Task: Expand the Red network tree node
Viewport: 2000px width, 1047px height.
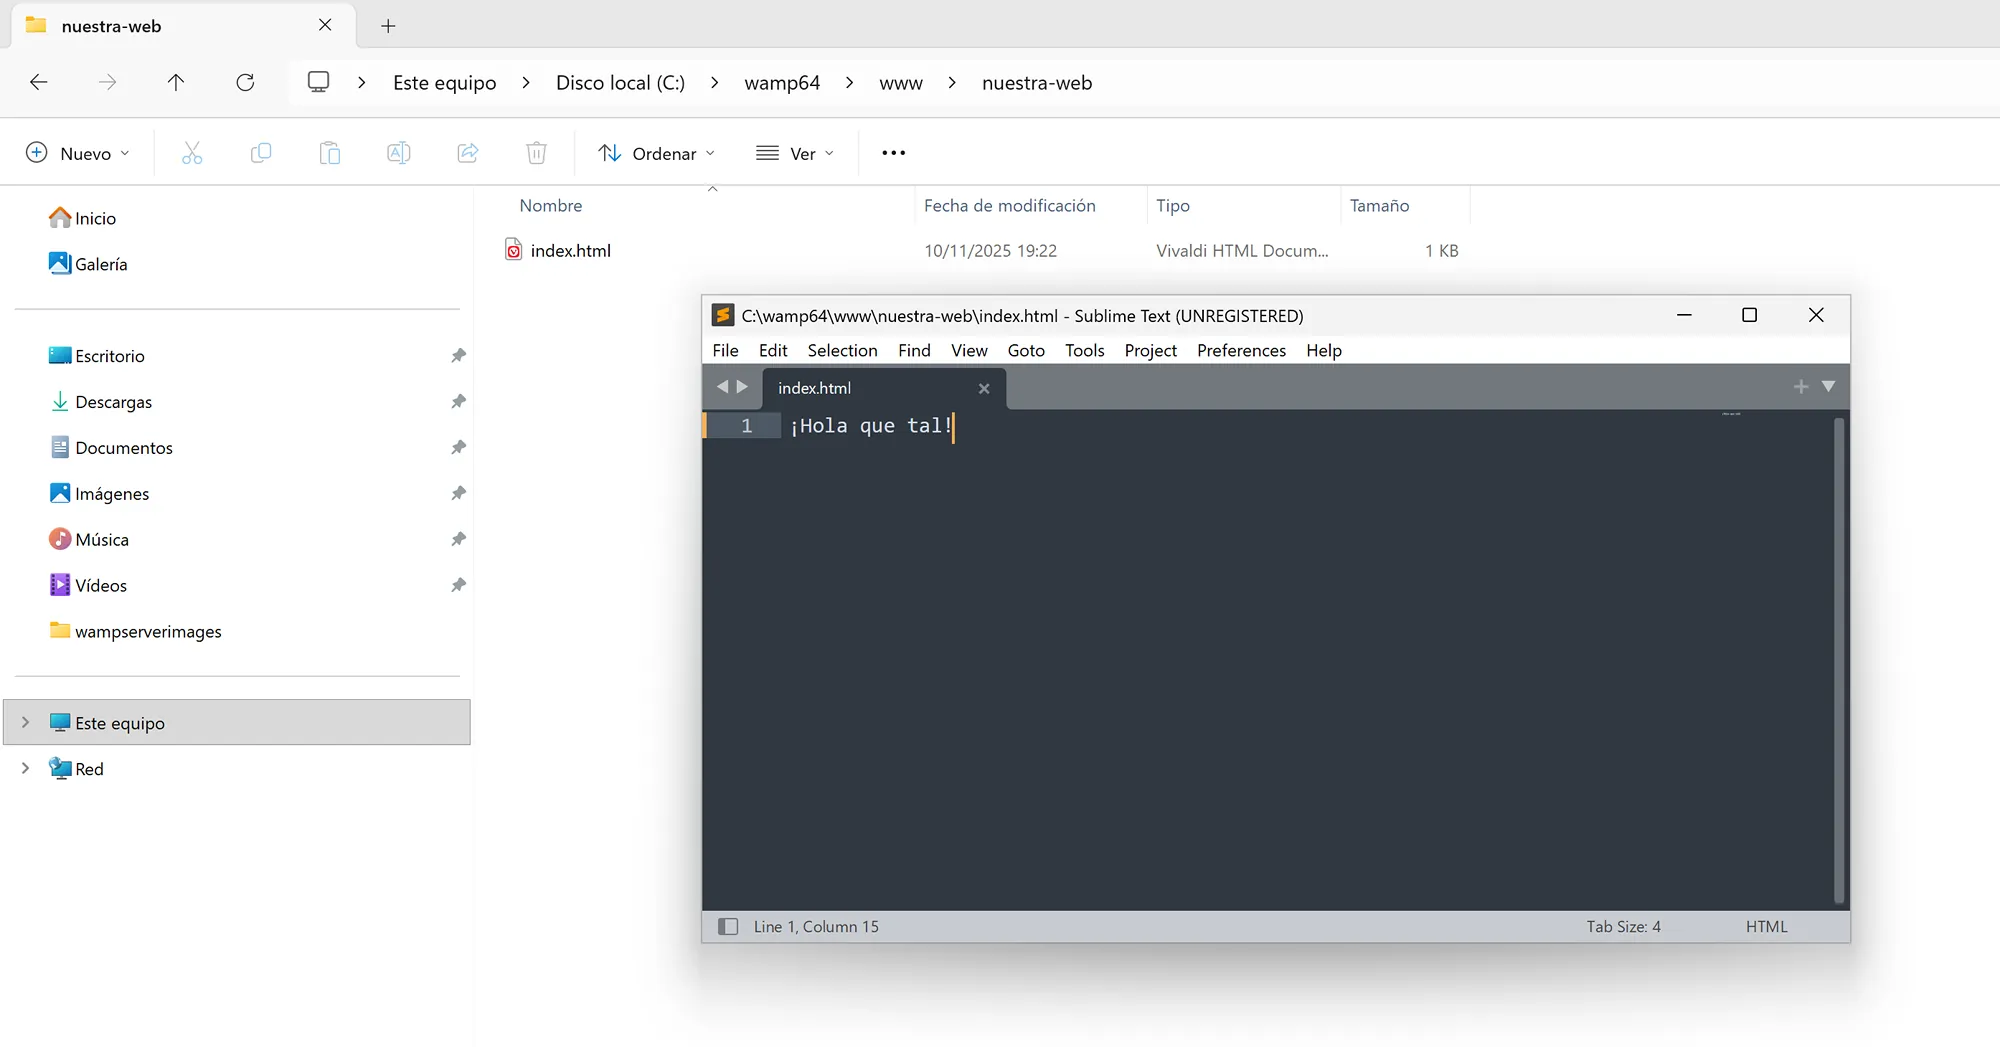Action: pos(26,769)
